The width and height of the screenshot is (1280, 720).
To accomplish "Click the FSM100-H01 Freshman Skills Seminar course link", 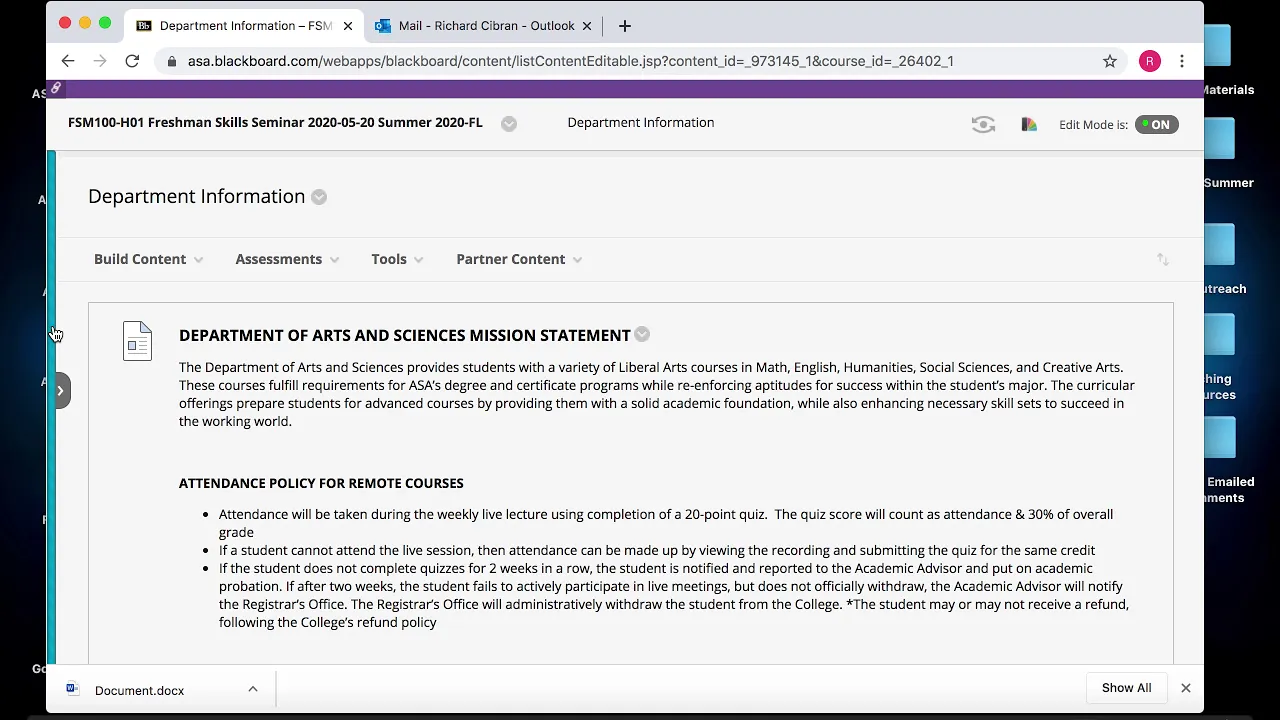I will (x=275, y=122).
